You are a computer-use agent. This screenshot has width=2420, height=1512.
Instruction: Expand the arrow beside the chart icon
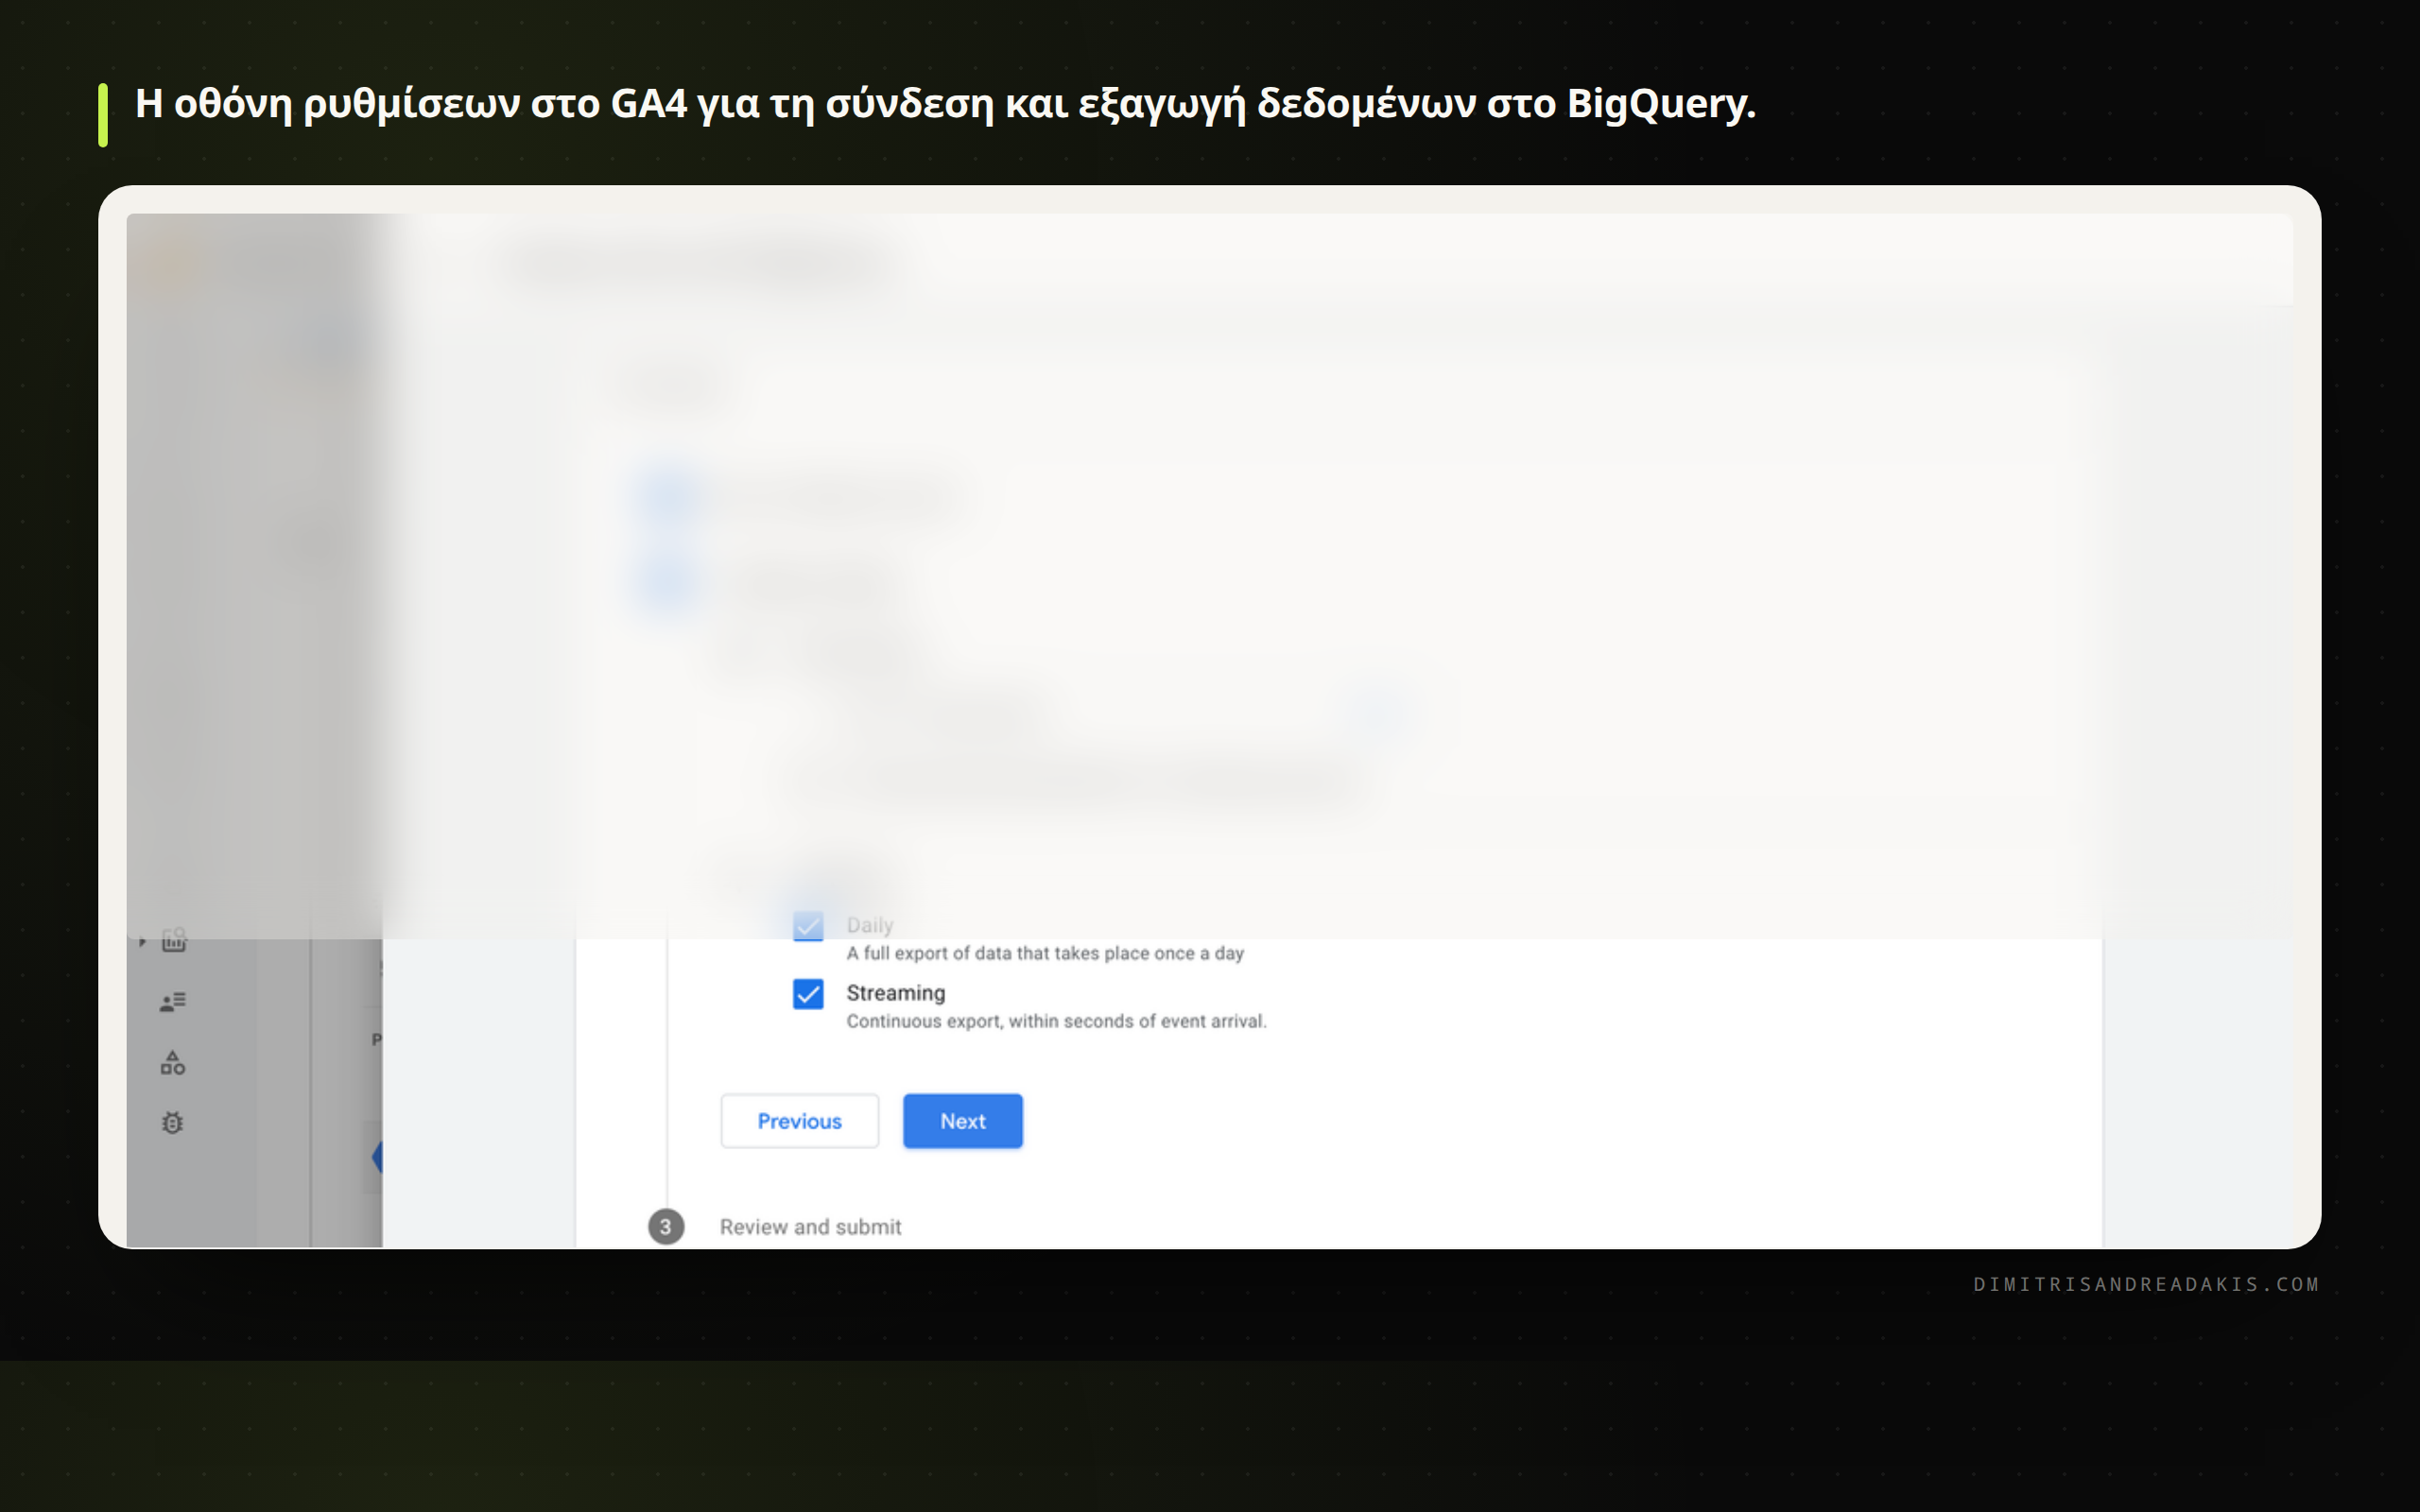pos(142,941)
